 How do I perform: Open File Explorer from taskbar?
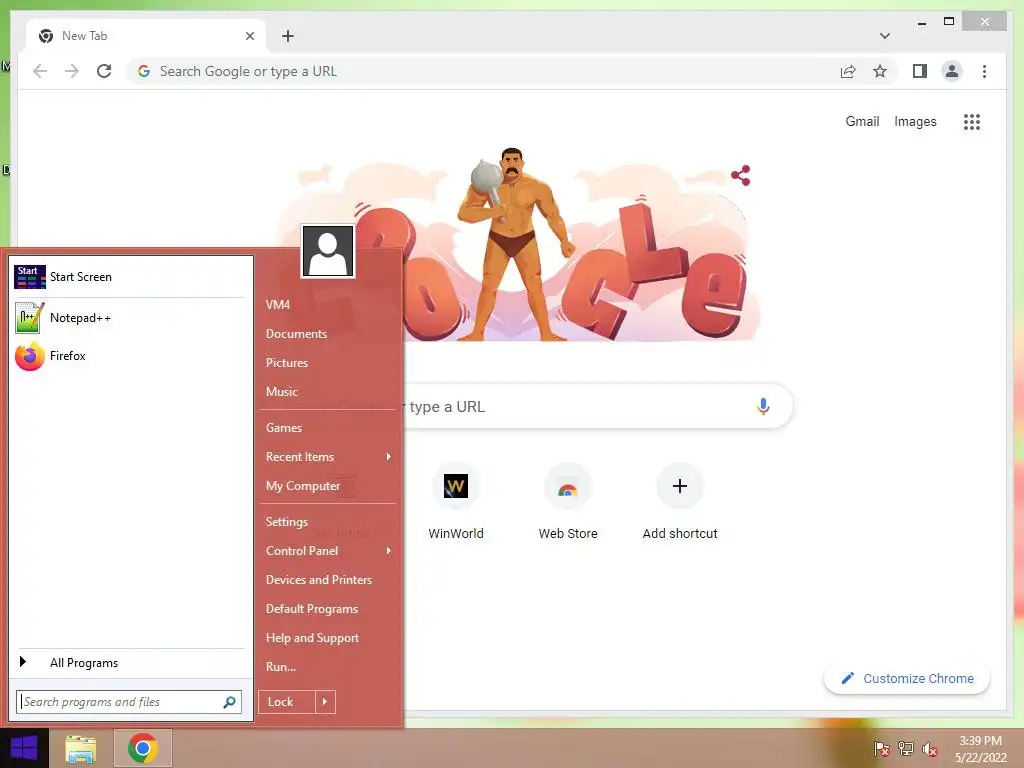pos(81,748)
